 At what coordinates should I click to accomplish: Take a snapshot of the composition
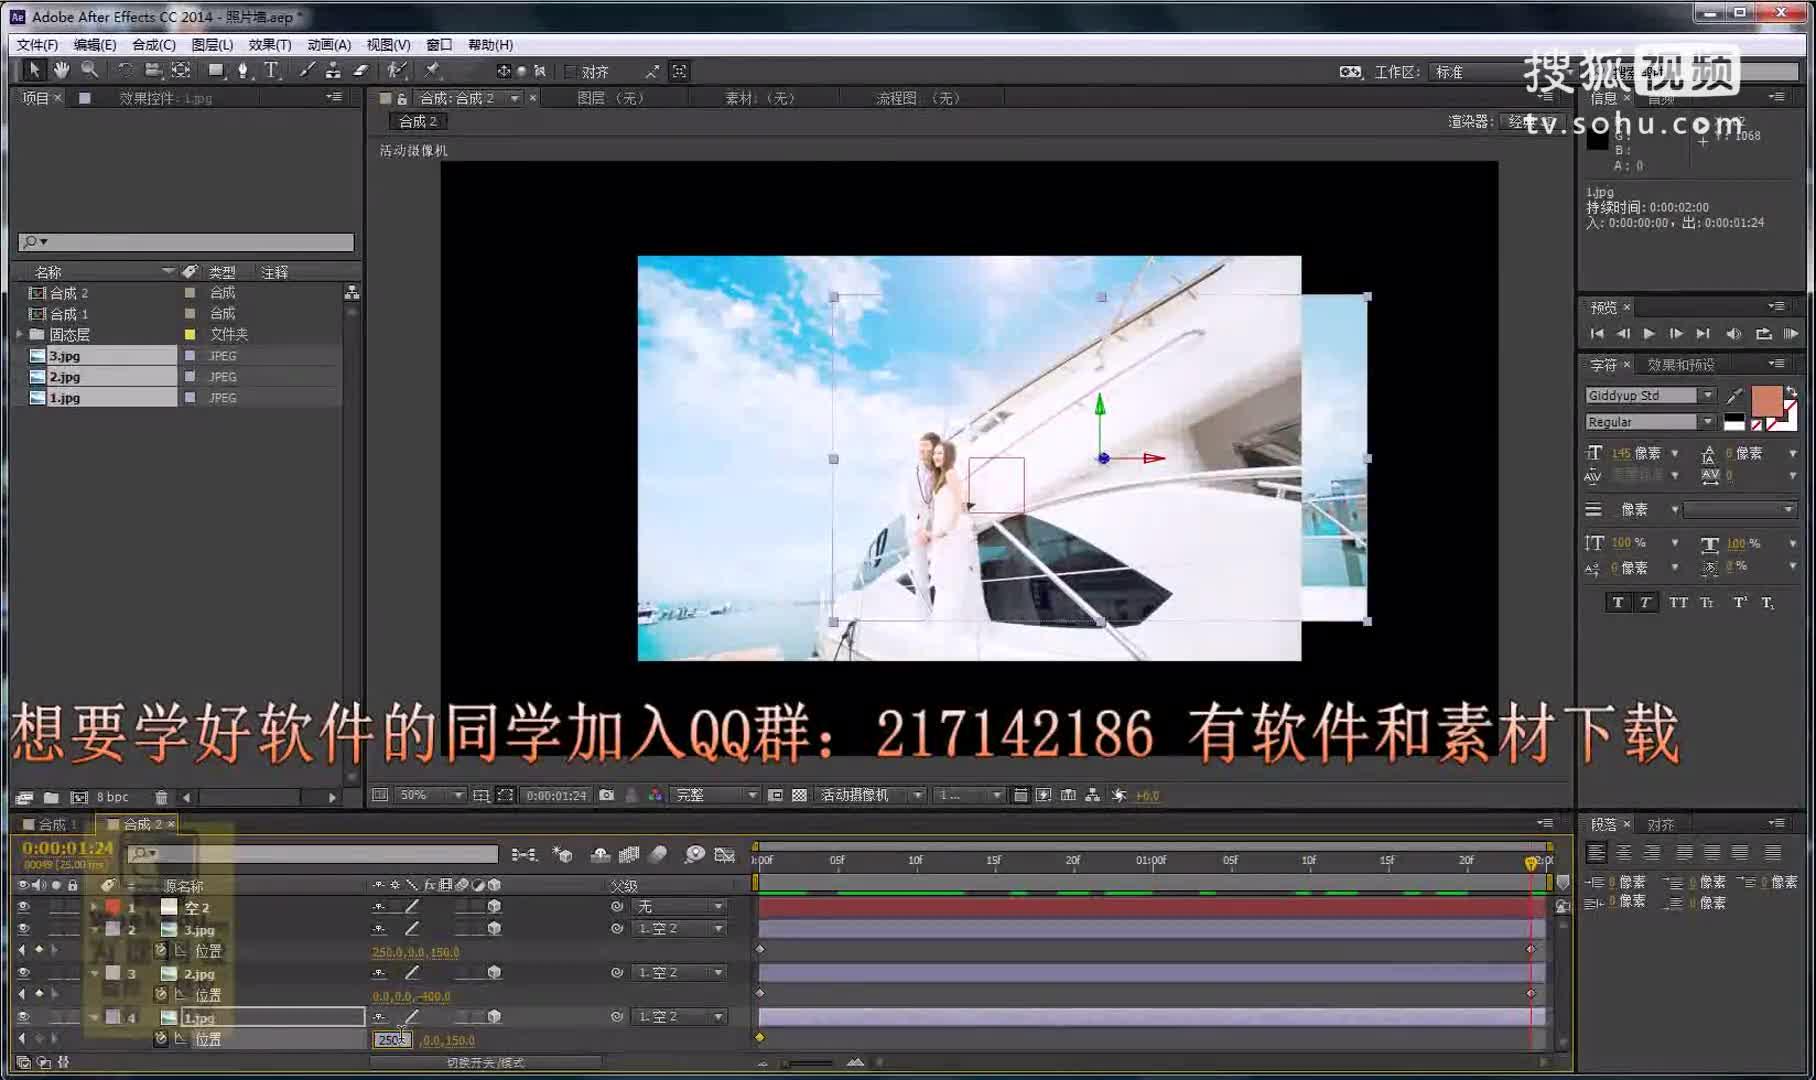pyautogui.click(x=606, y=795)
